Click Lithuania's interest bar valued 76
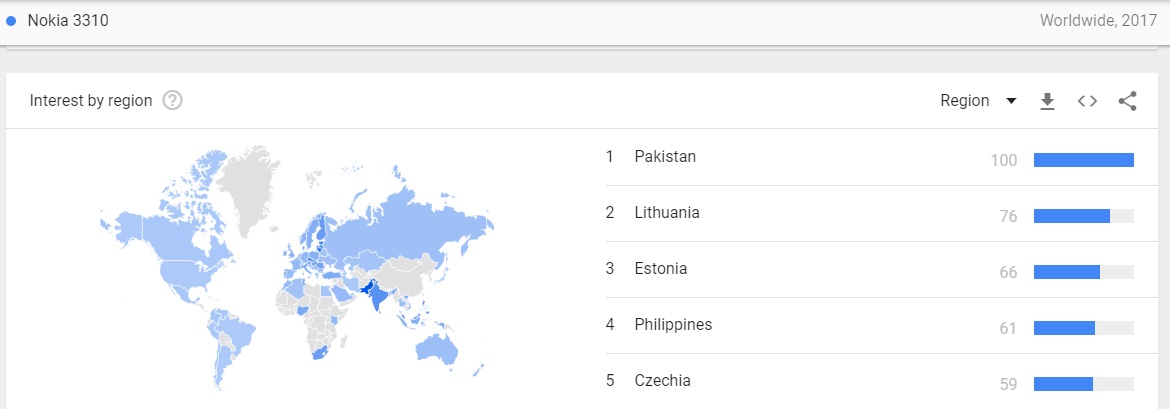This screenshot has width=1170, height=409. (1072, 216)
